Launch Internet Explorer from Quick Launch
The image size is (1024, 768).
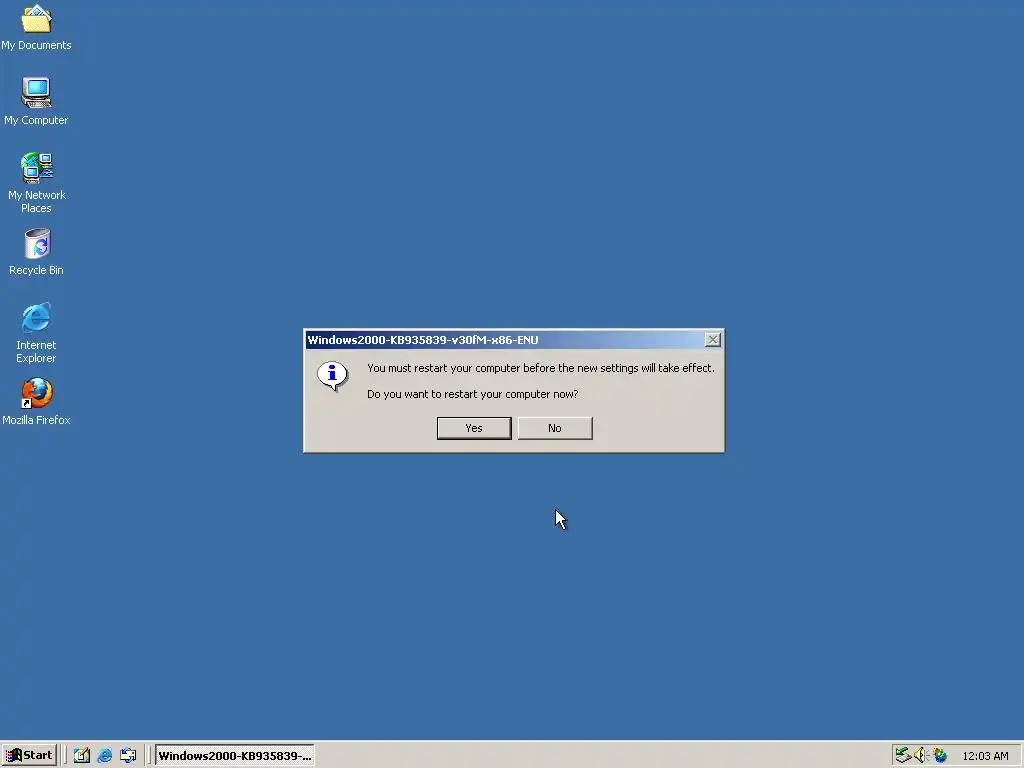[104, 756]
